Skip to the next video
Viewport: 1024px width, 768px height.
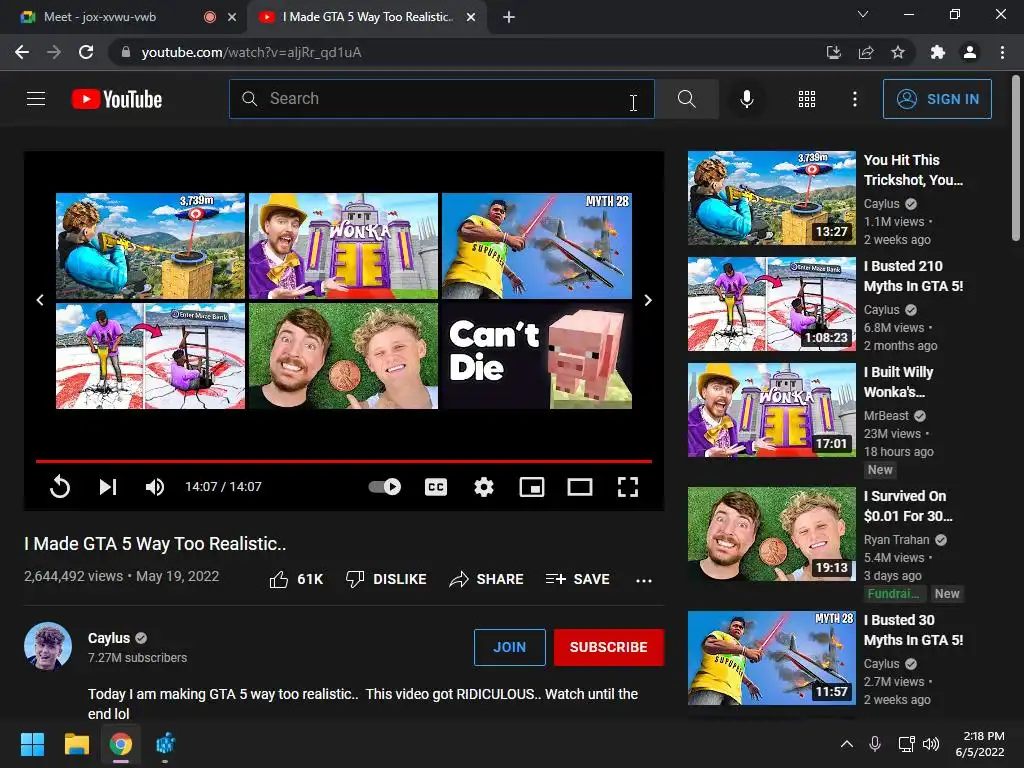coord(108,487)
